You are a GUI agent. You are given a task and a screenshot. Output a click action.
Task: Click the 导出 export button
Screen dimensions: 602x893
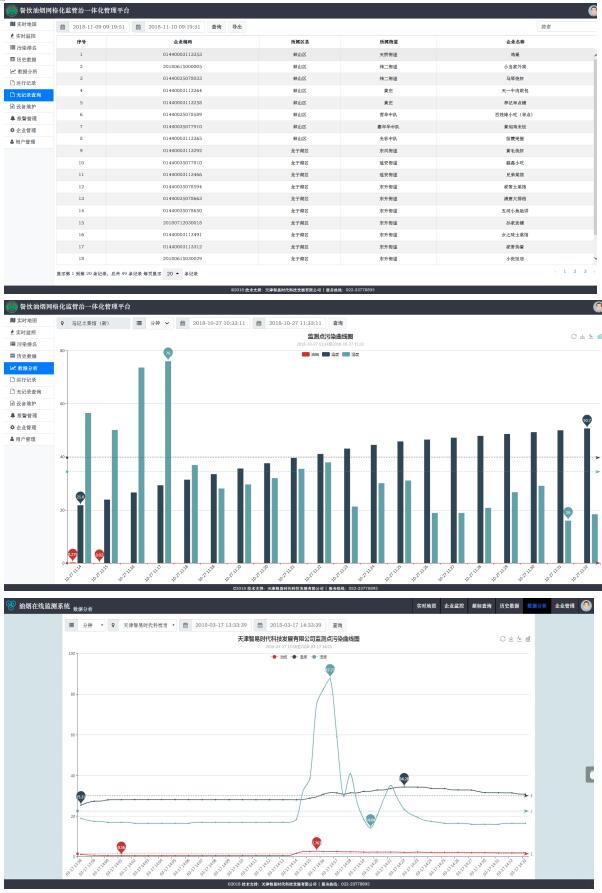pos(236,27)
